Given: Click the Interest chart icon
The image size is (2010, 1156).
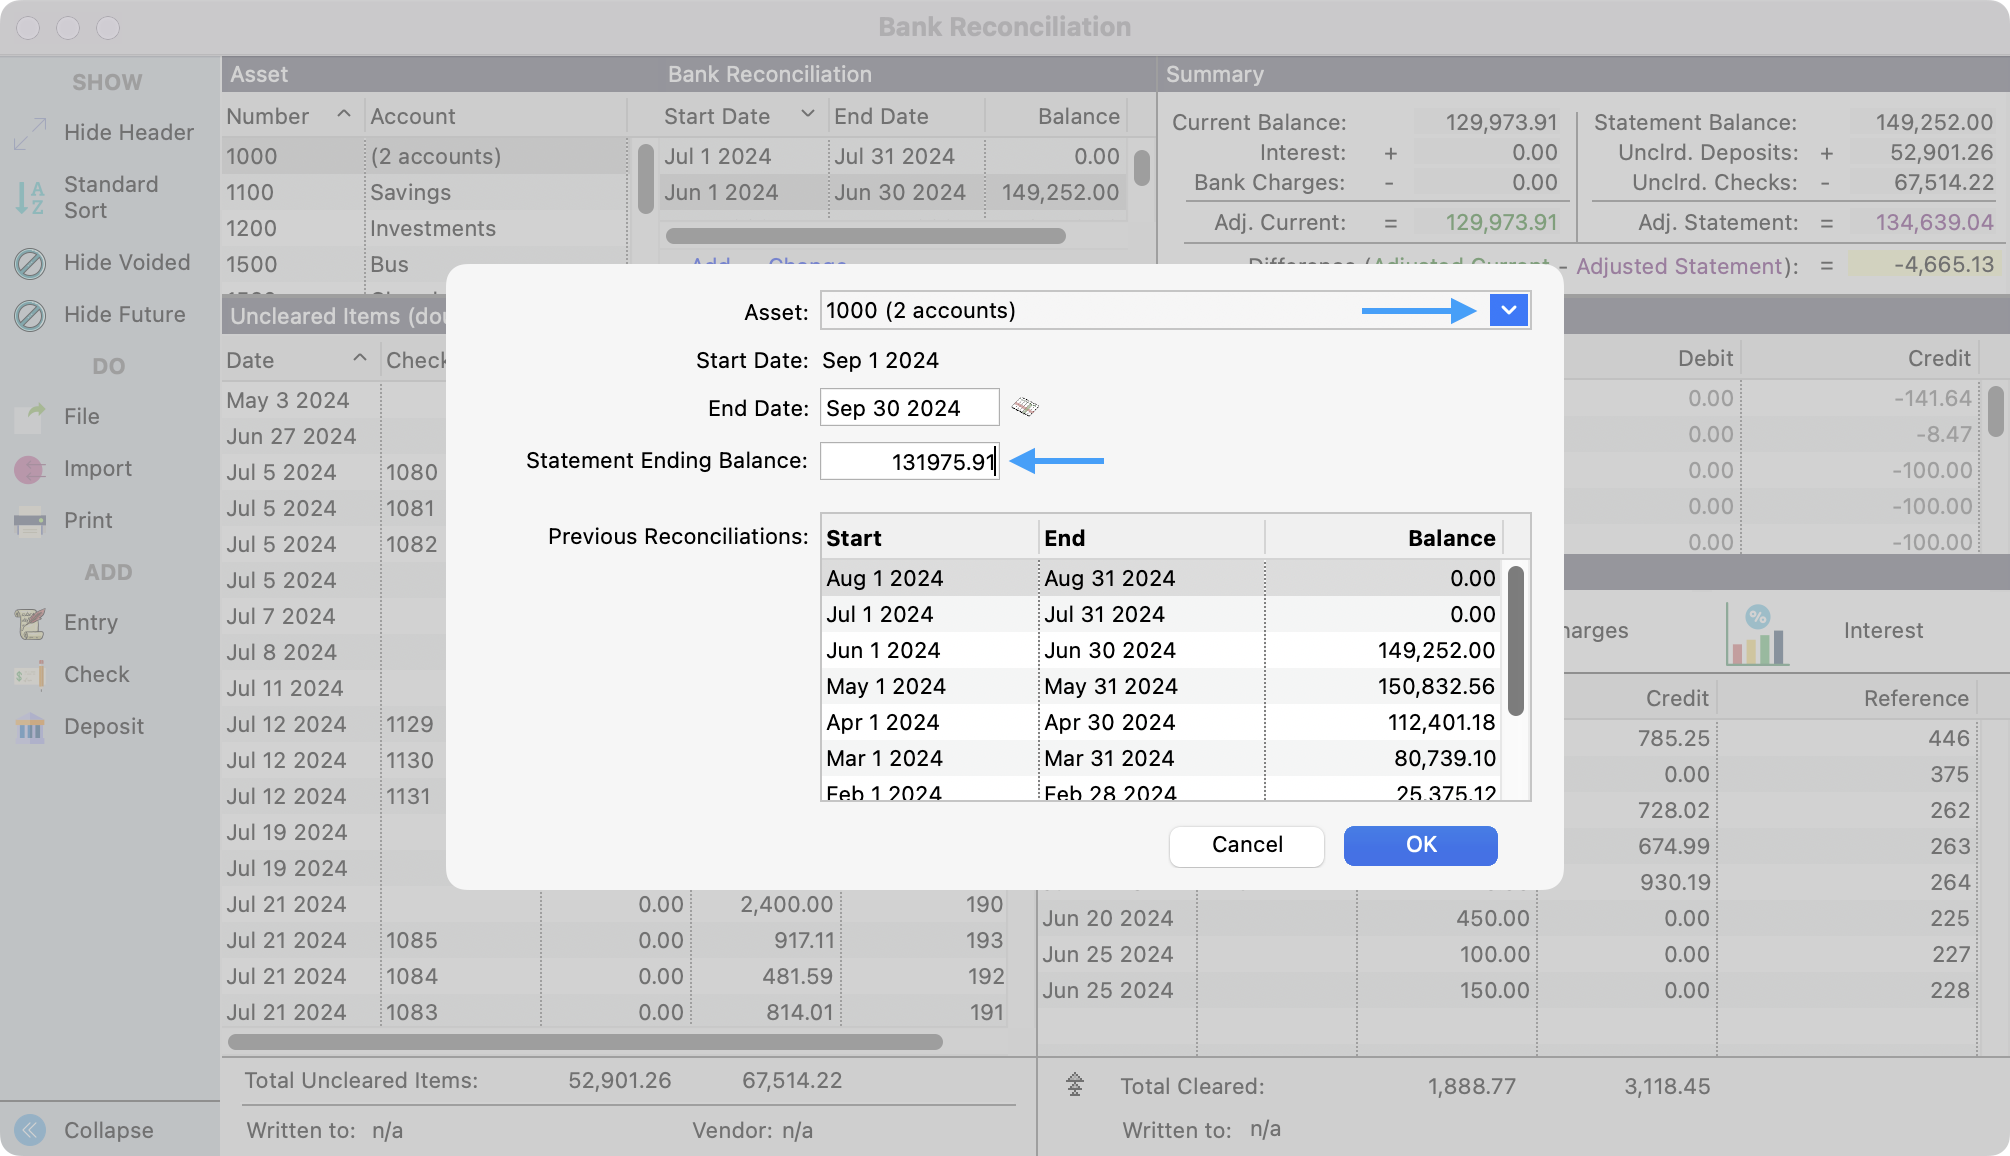Looking at the screenshot, I should (1756, 634).
